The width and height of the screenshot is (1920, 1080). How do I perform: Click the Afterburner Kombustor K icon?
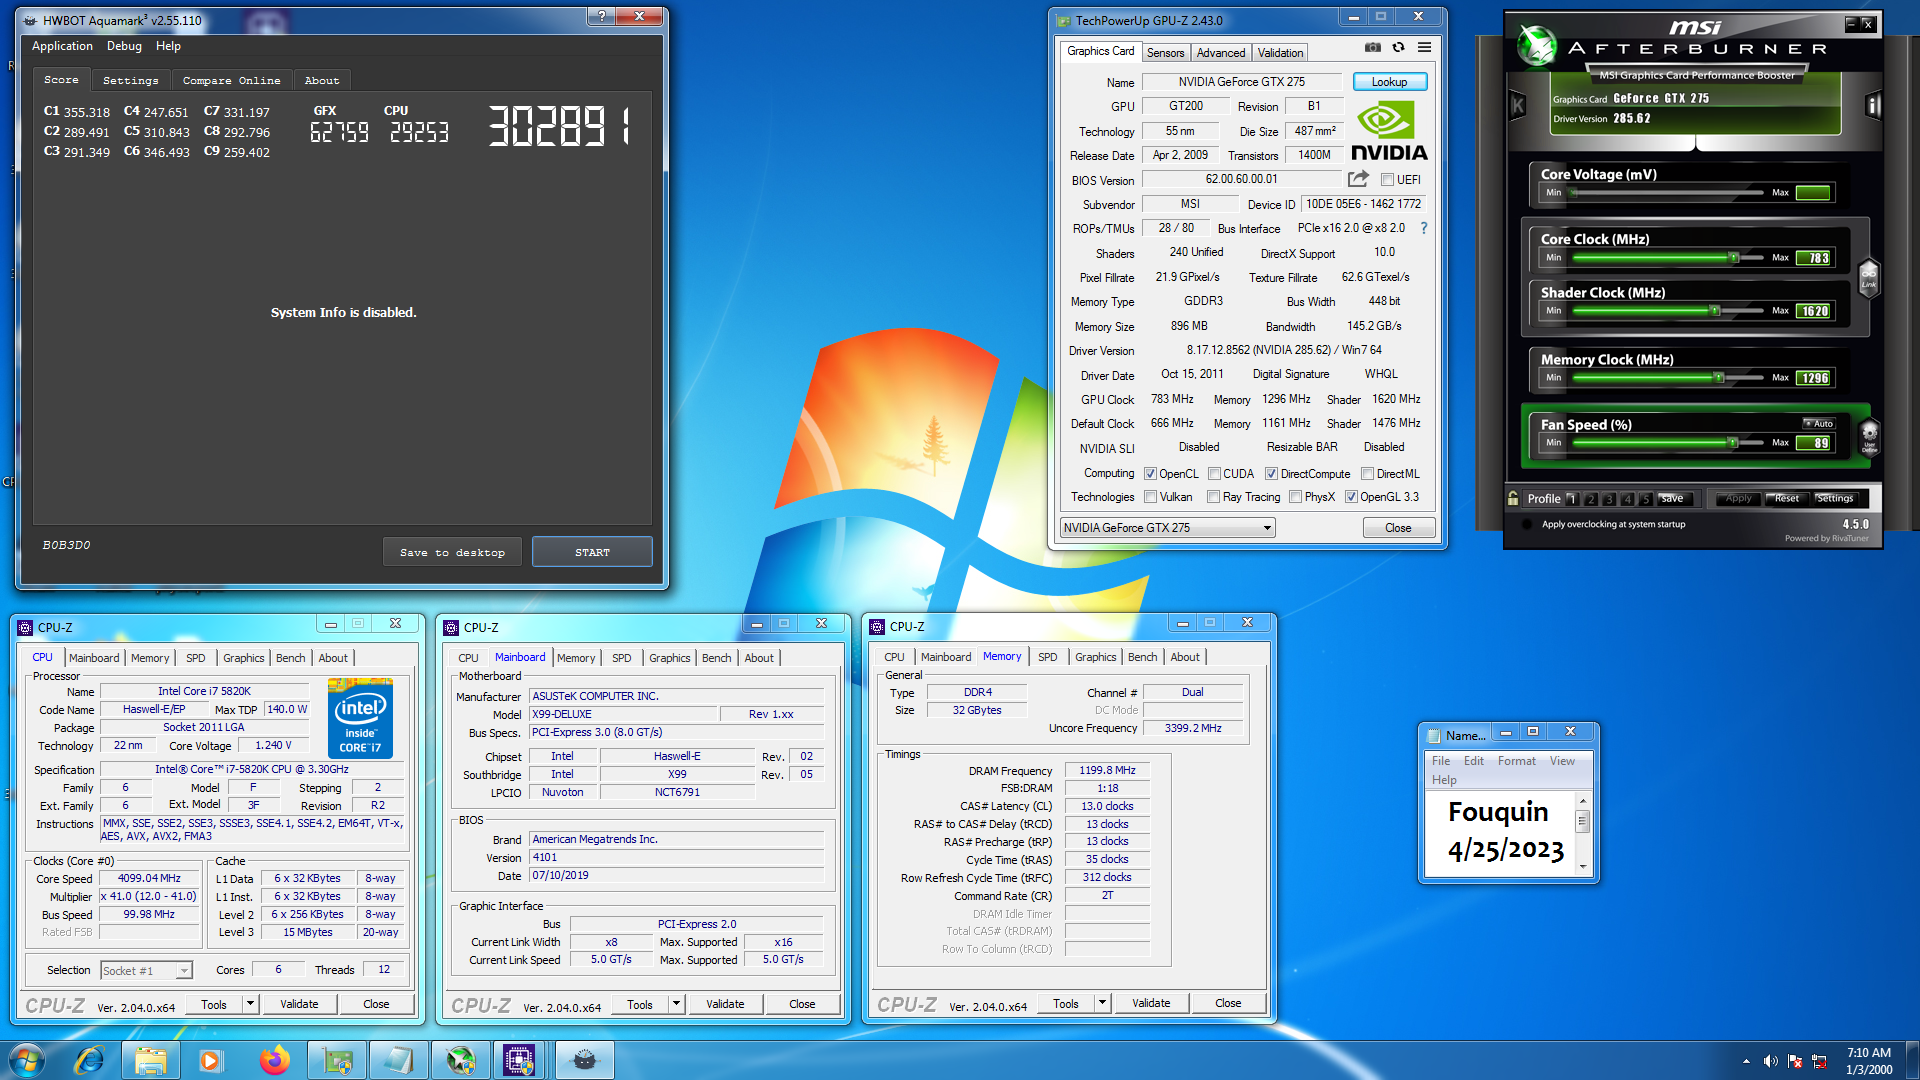(x=1518, y=105)
